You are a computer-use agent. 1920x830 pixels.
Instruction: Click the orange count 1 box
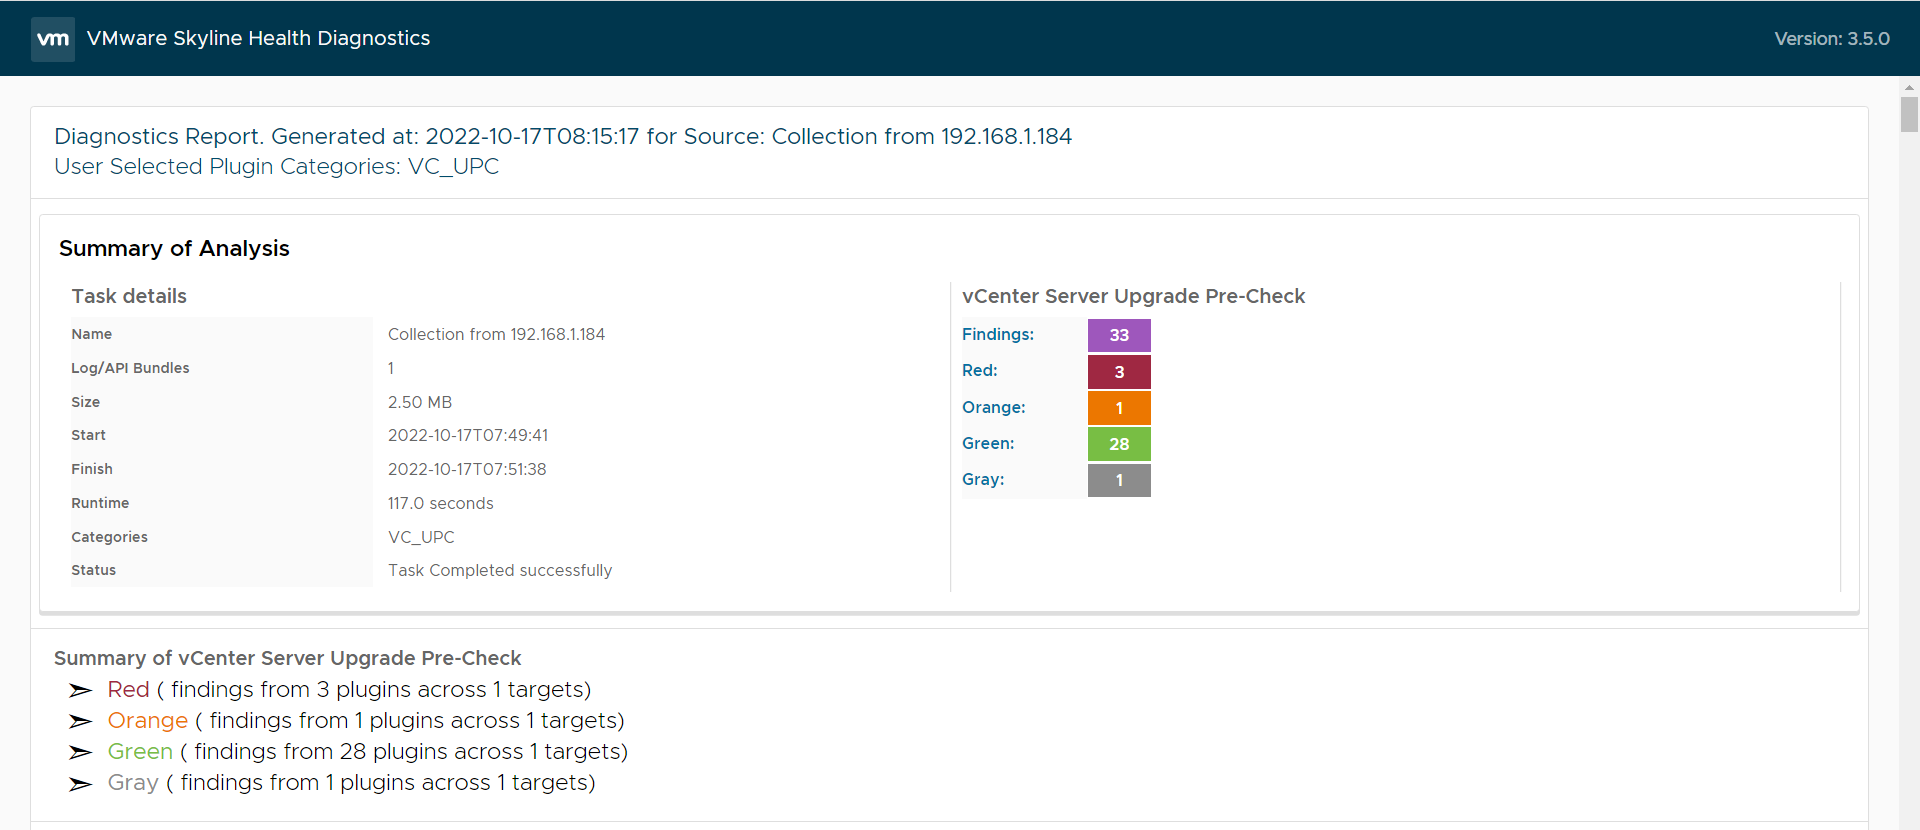[x=1119, y=408]
